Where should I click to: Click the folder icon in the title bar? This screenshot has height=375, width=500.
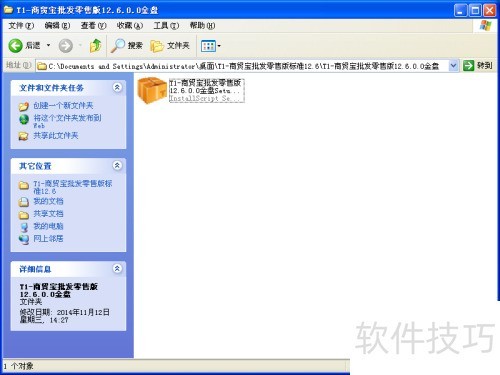pos(8,10)
